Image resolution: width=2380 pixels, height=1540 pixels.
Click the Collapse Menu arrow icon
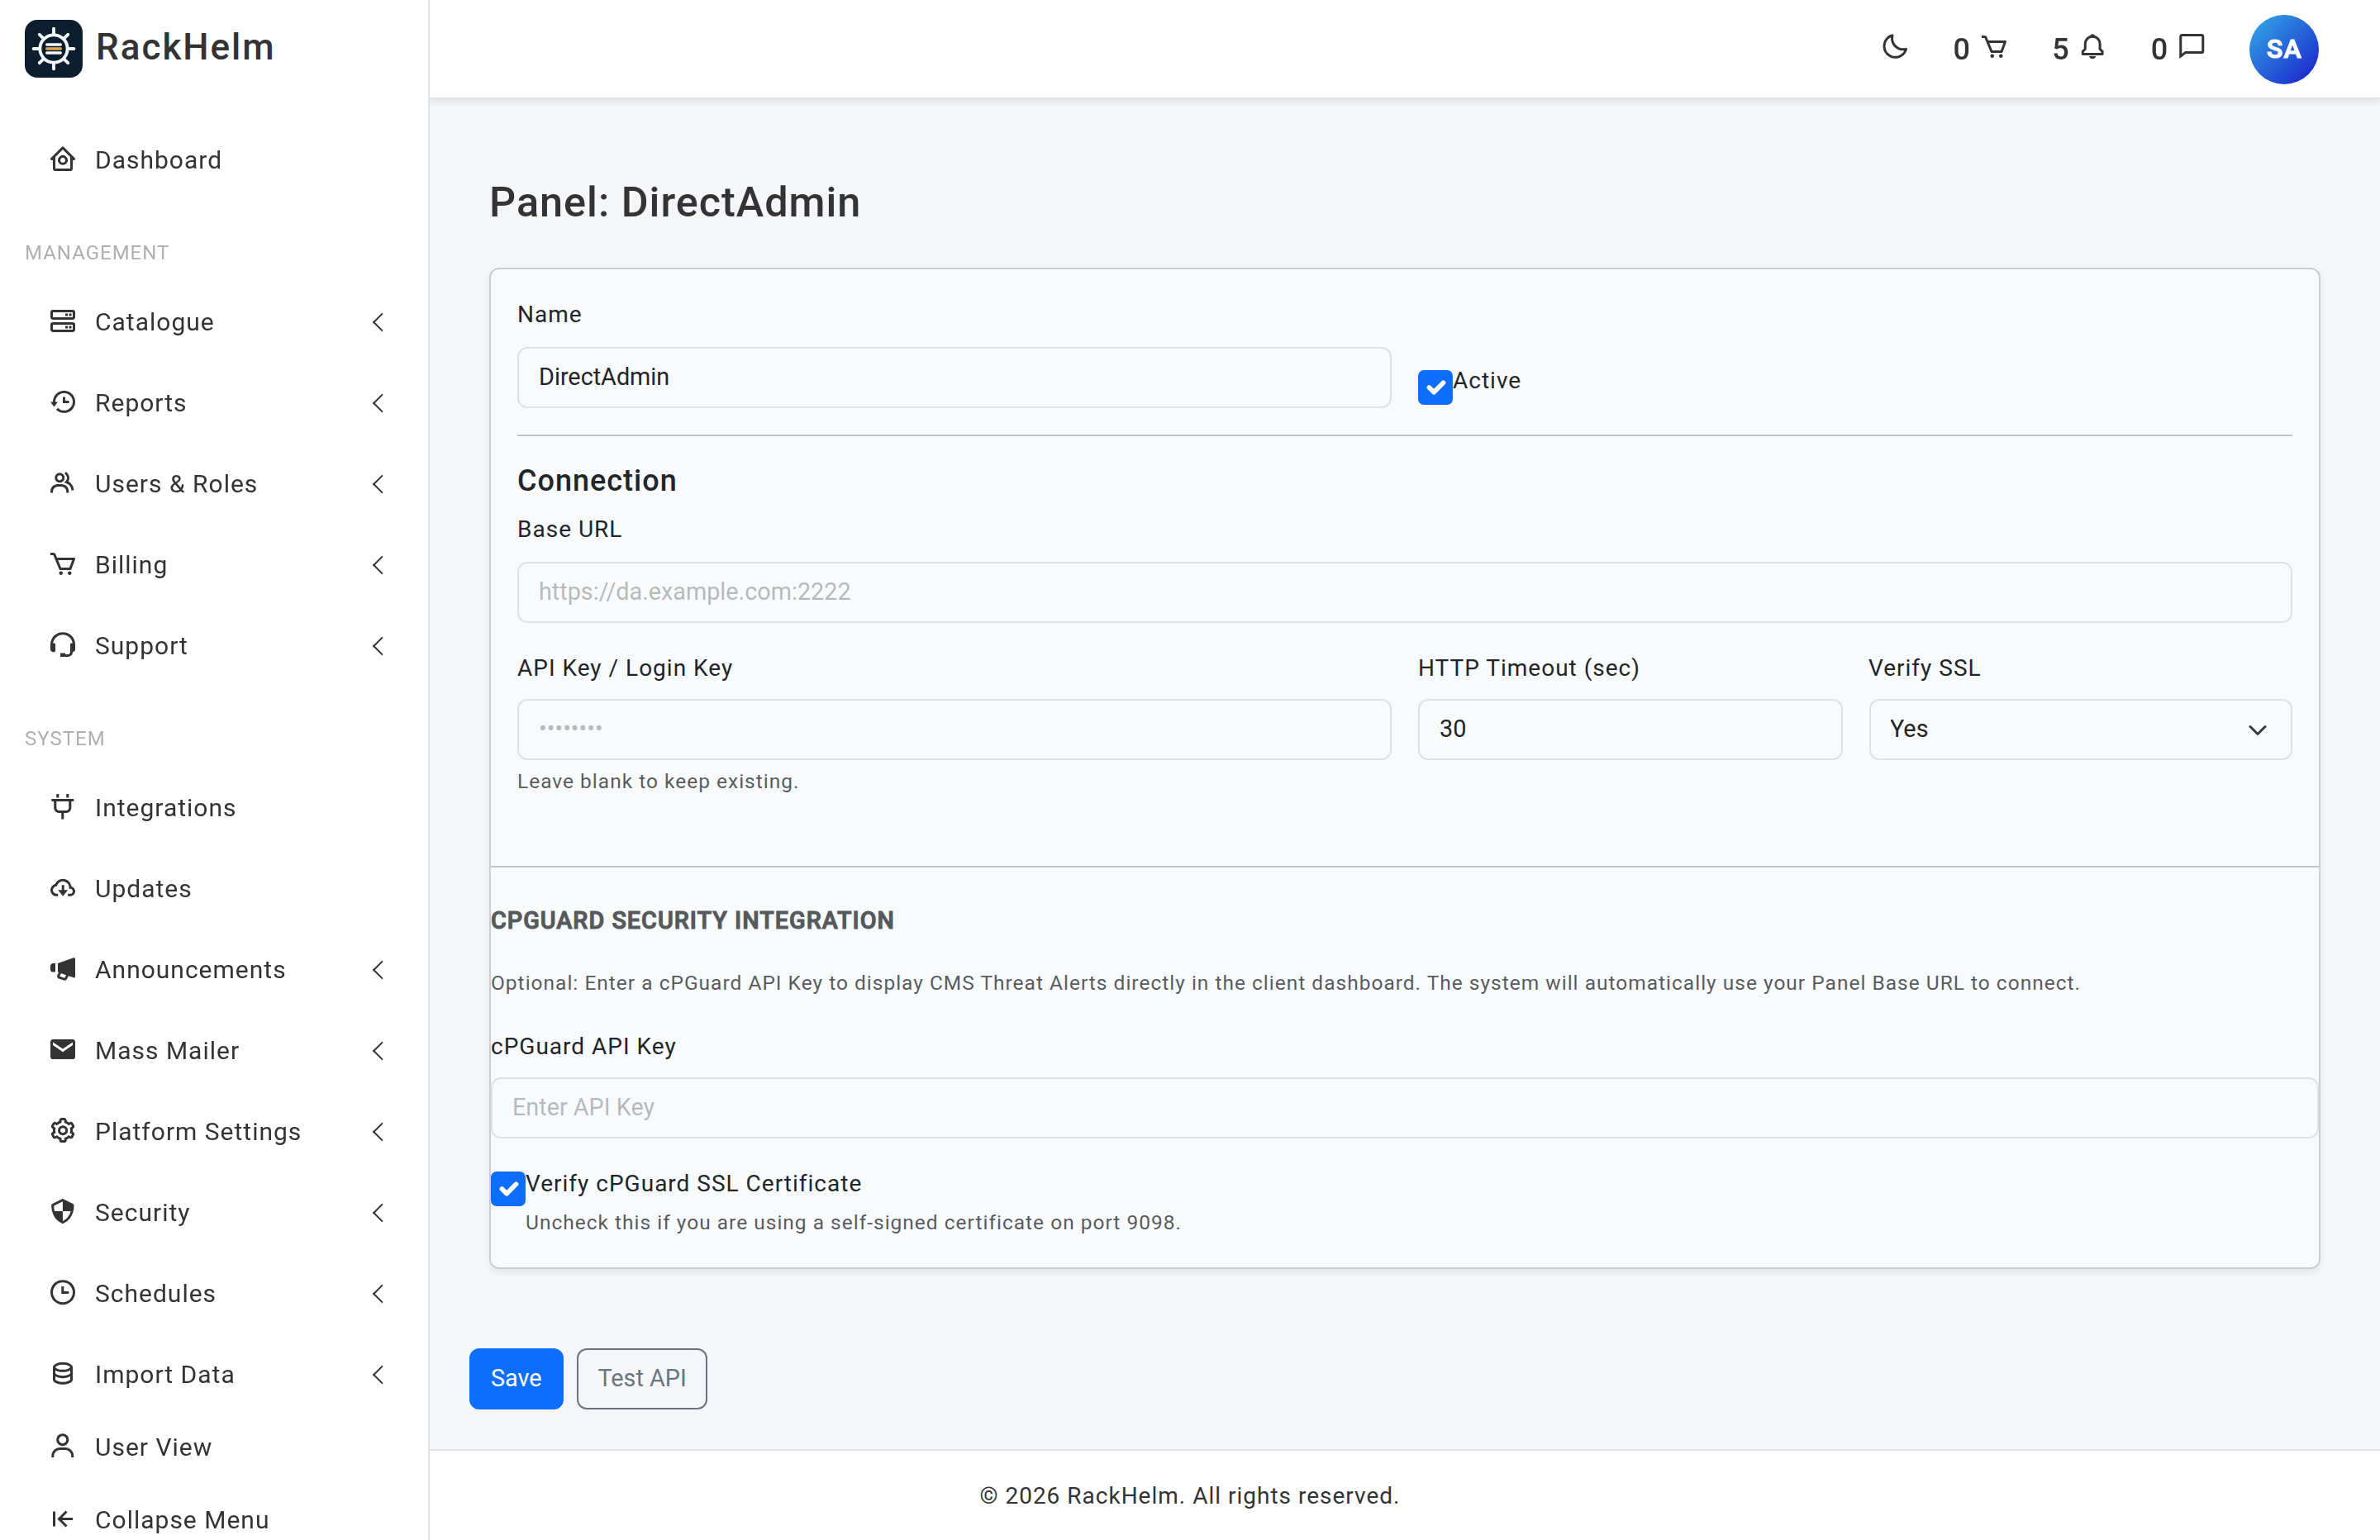[62, 1519]
